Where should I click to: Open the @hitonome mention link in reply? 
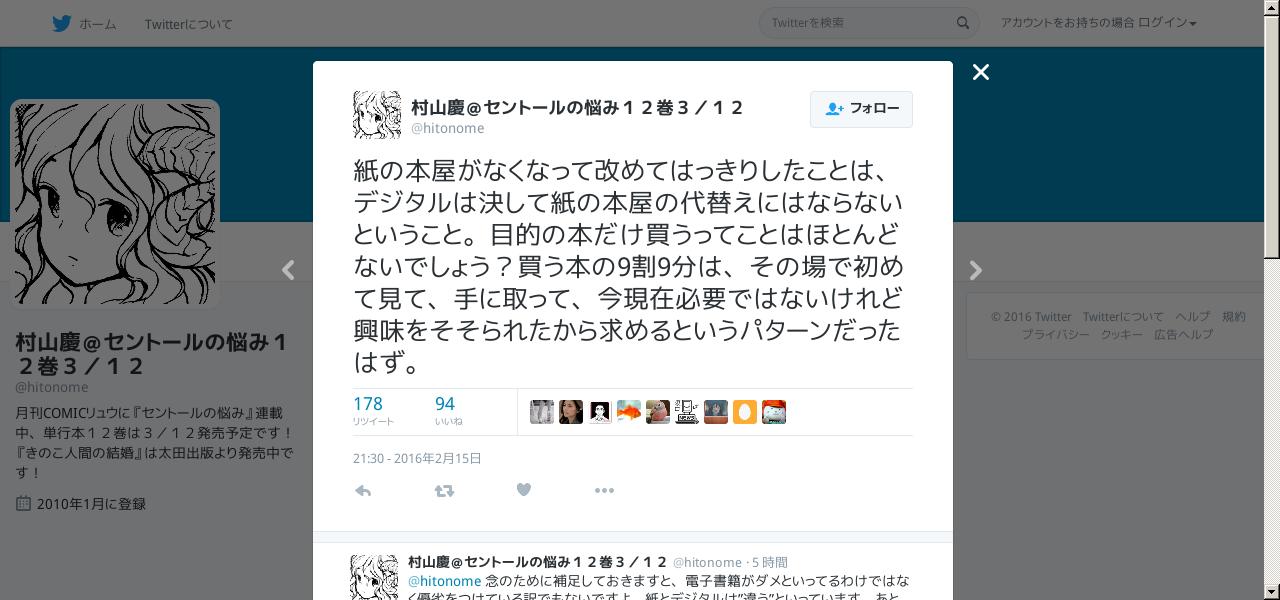coord(444,581)
